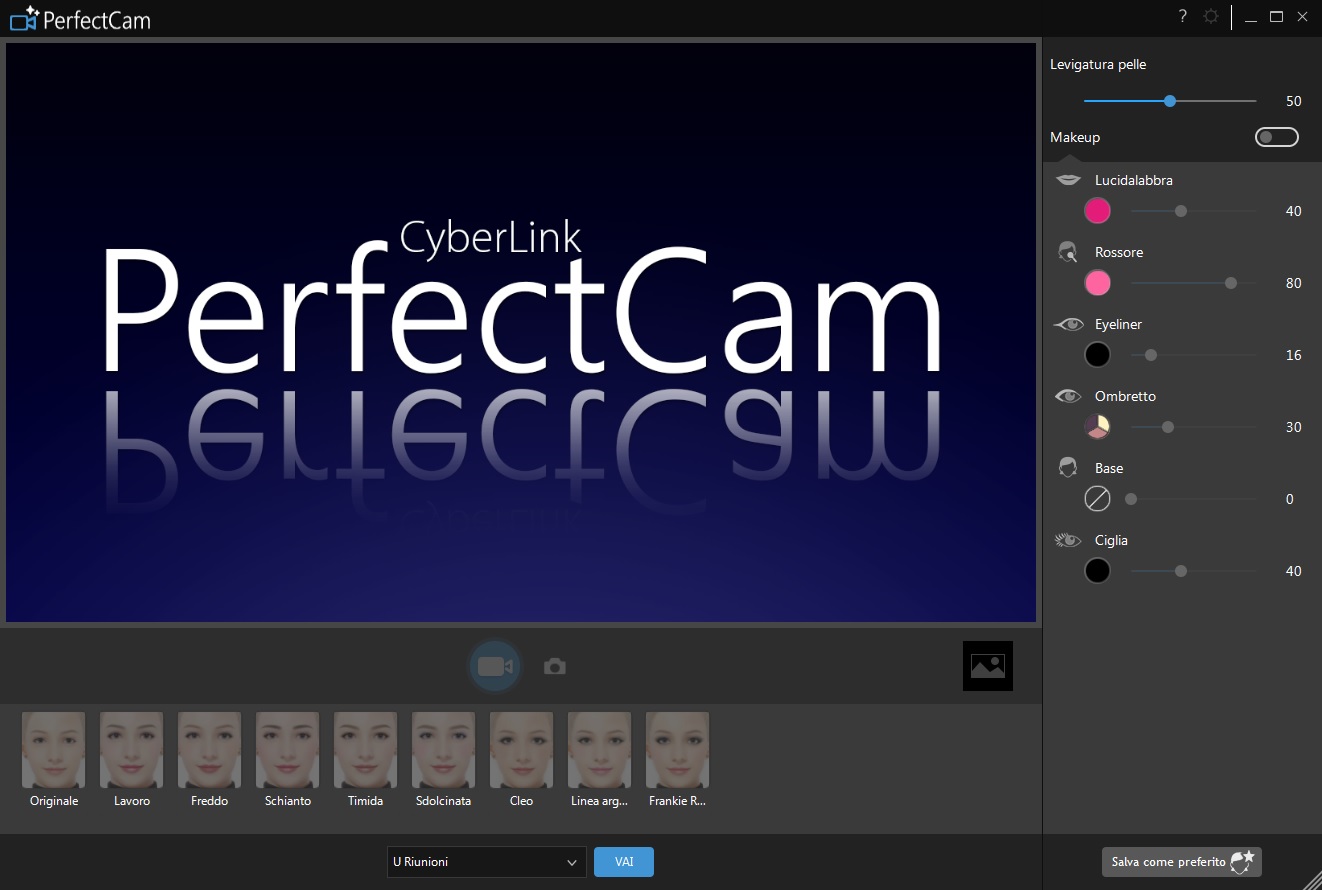Click the eye icon beside Eyeliner
Image resolution: width=1322 pixels, height=890 pixels.
click(x=1069, y=324)
